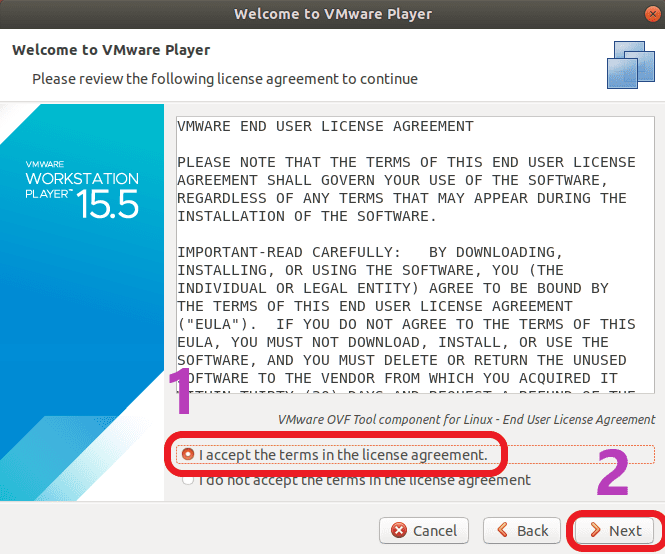The height and width of the screenshot is (554, 665).
Task: Click the license text line 'VMWARE END USER LICENSE AGREEMENT'
Action: (x=325, y=126)
